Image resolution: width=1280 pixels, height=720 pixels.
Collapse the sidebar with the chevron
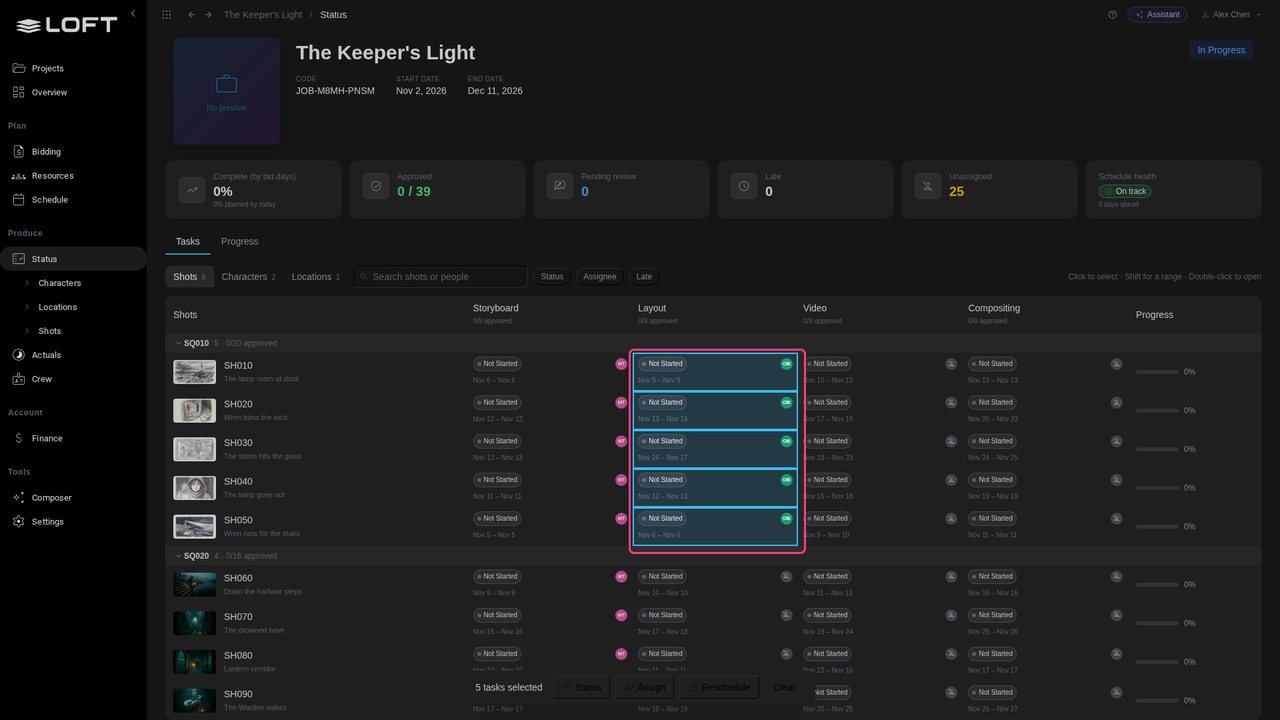point(133,13)
